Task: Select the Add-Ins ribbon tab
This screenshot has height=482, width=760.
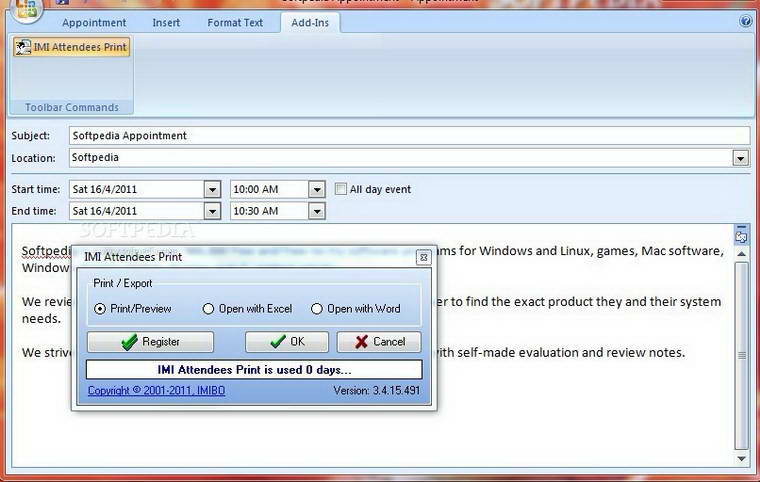Action: 310,23
